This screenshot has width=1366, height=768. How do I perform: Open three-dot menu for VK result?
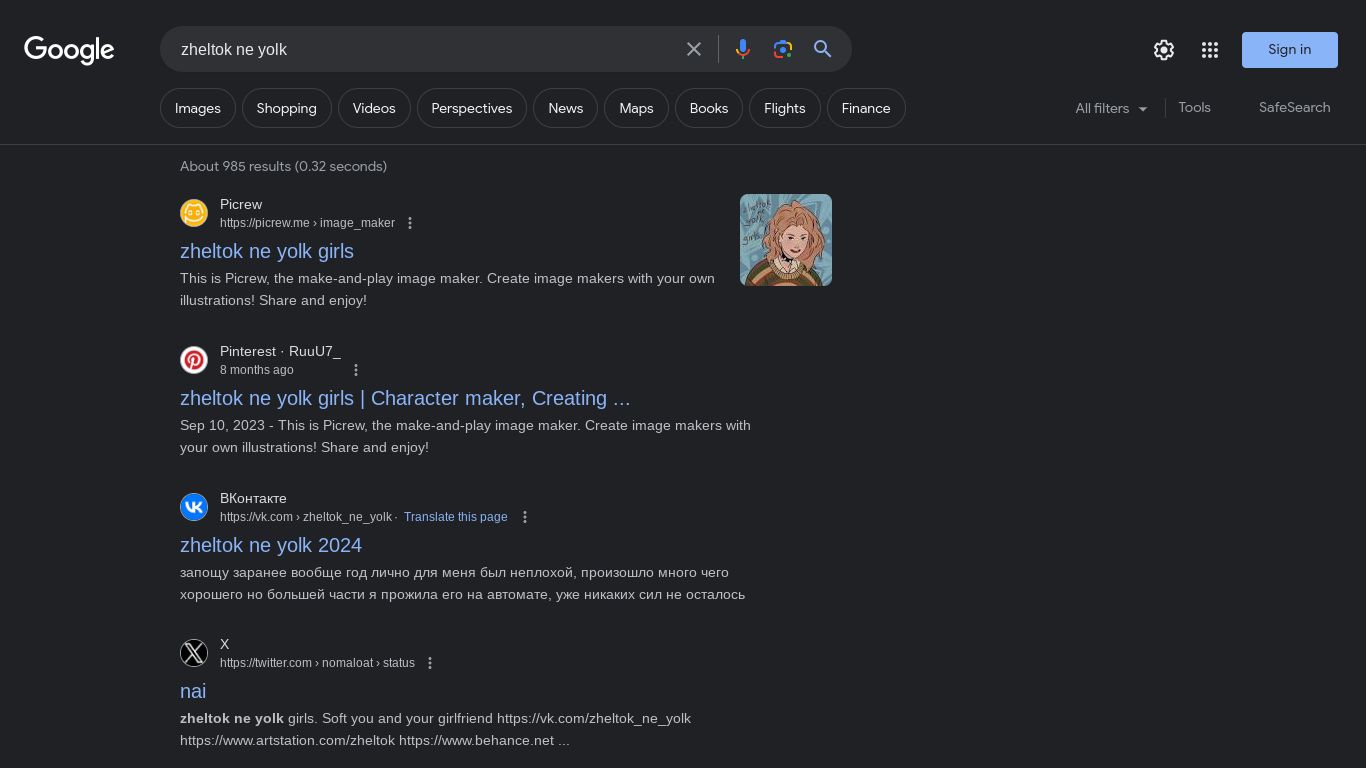[x=525, y=517]
